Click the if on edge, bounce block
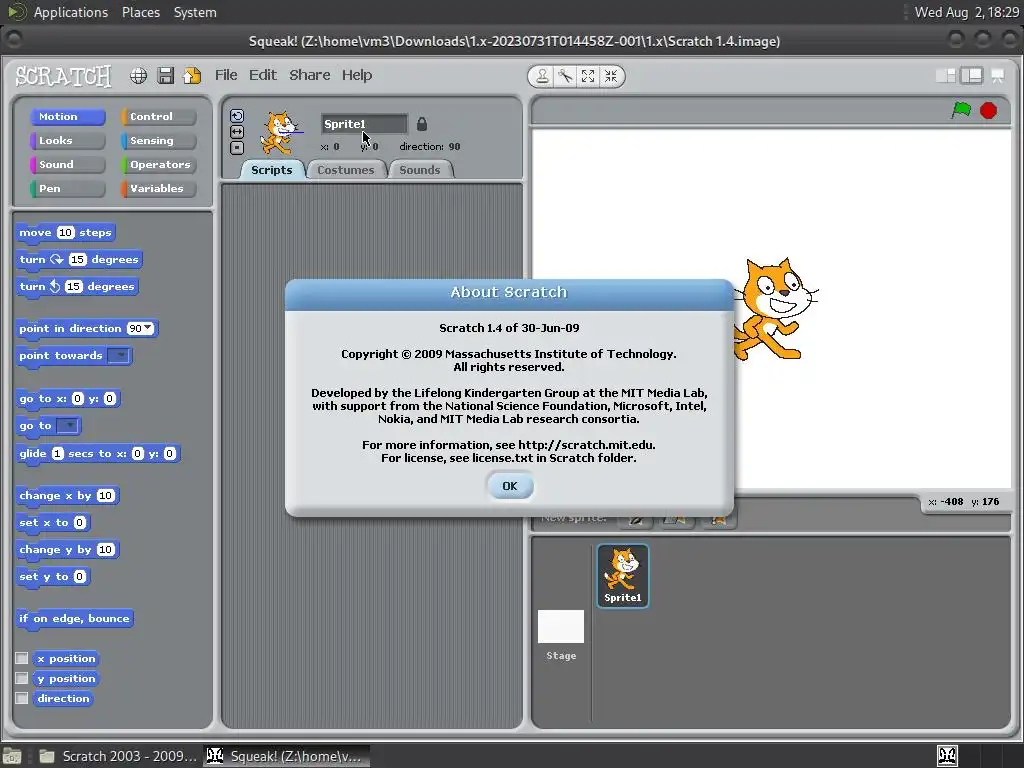The height and width of the screenshot is (768, 1024). (74, 618)
